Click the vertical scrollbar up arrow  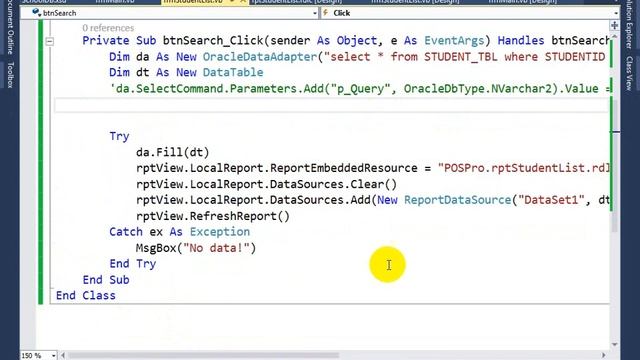coord(615,36)
